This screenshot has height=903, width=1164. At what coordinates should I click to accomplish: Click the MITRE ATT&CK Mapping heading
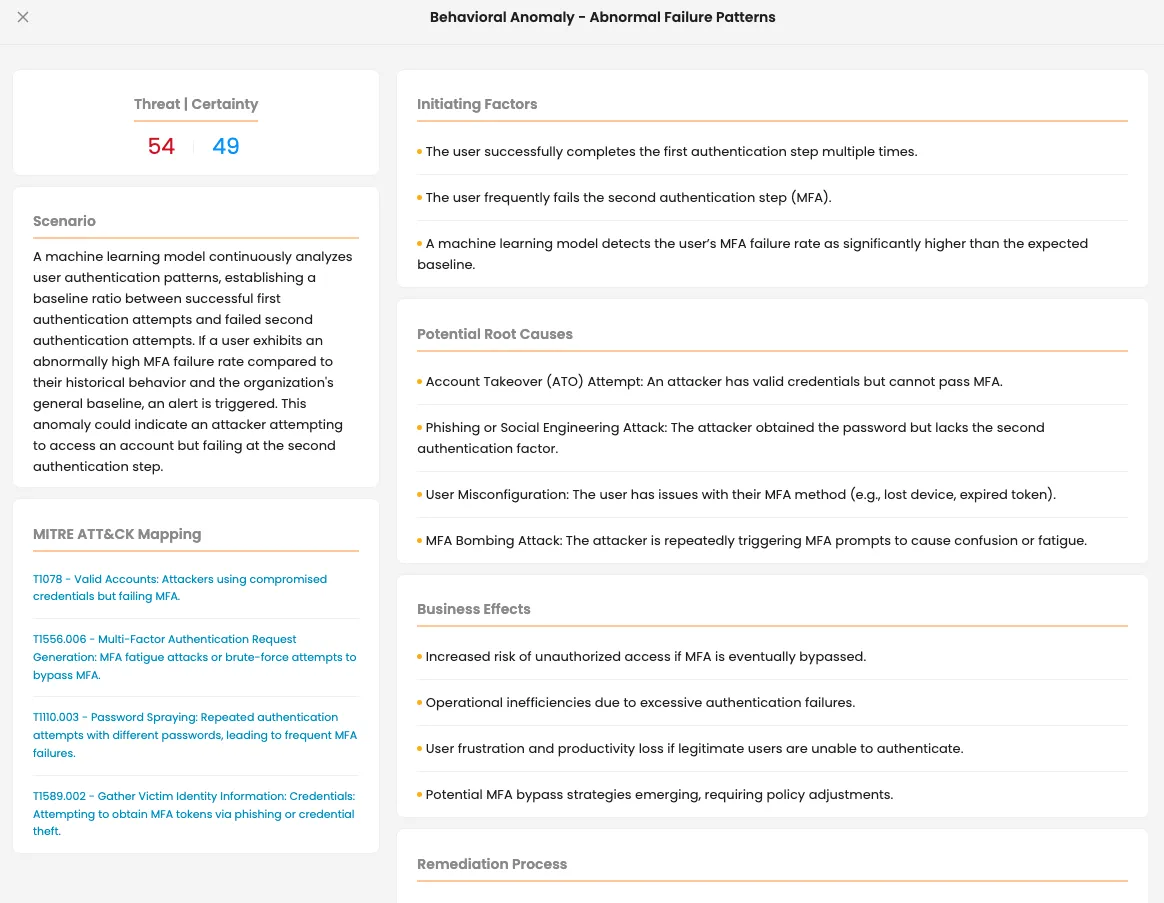click(117, 535)
